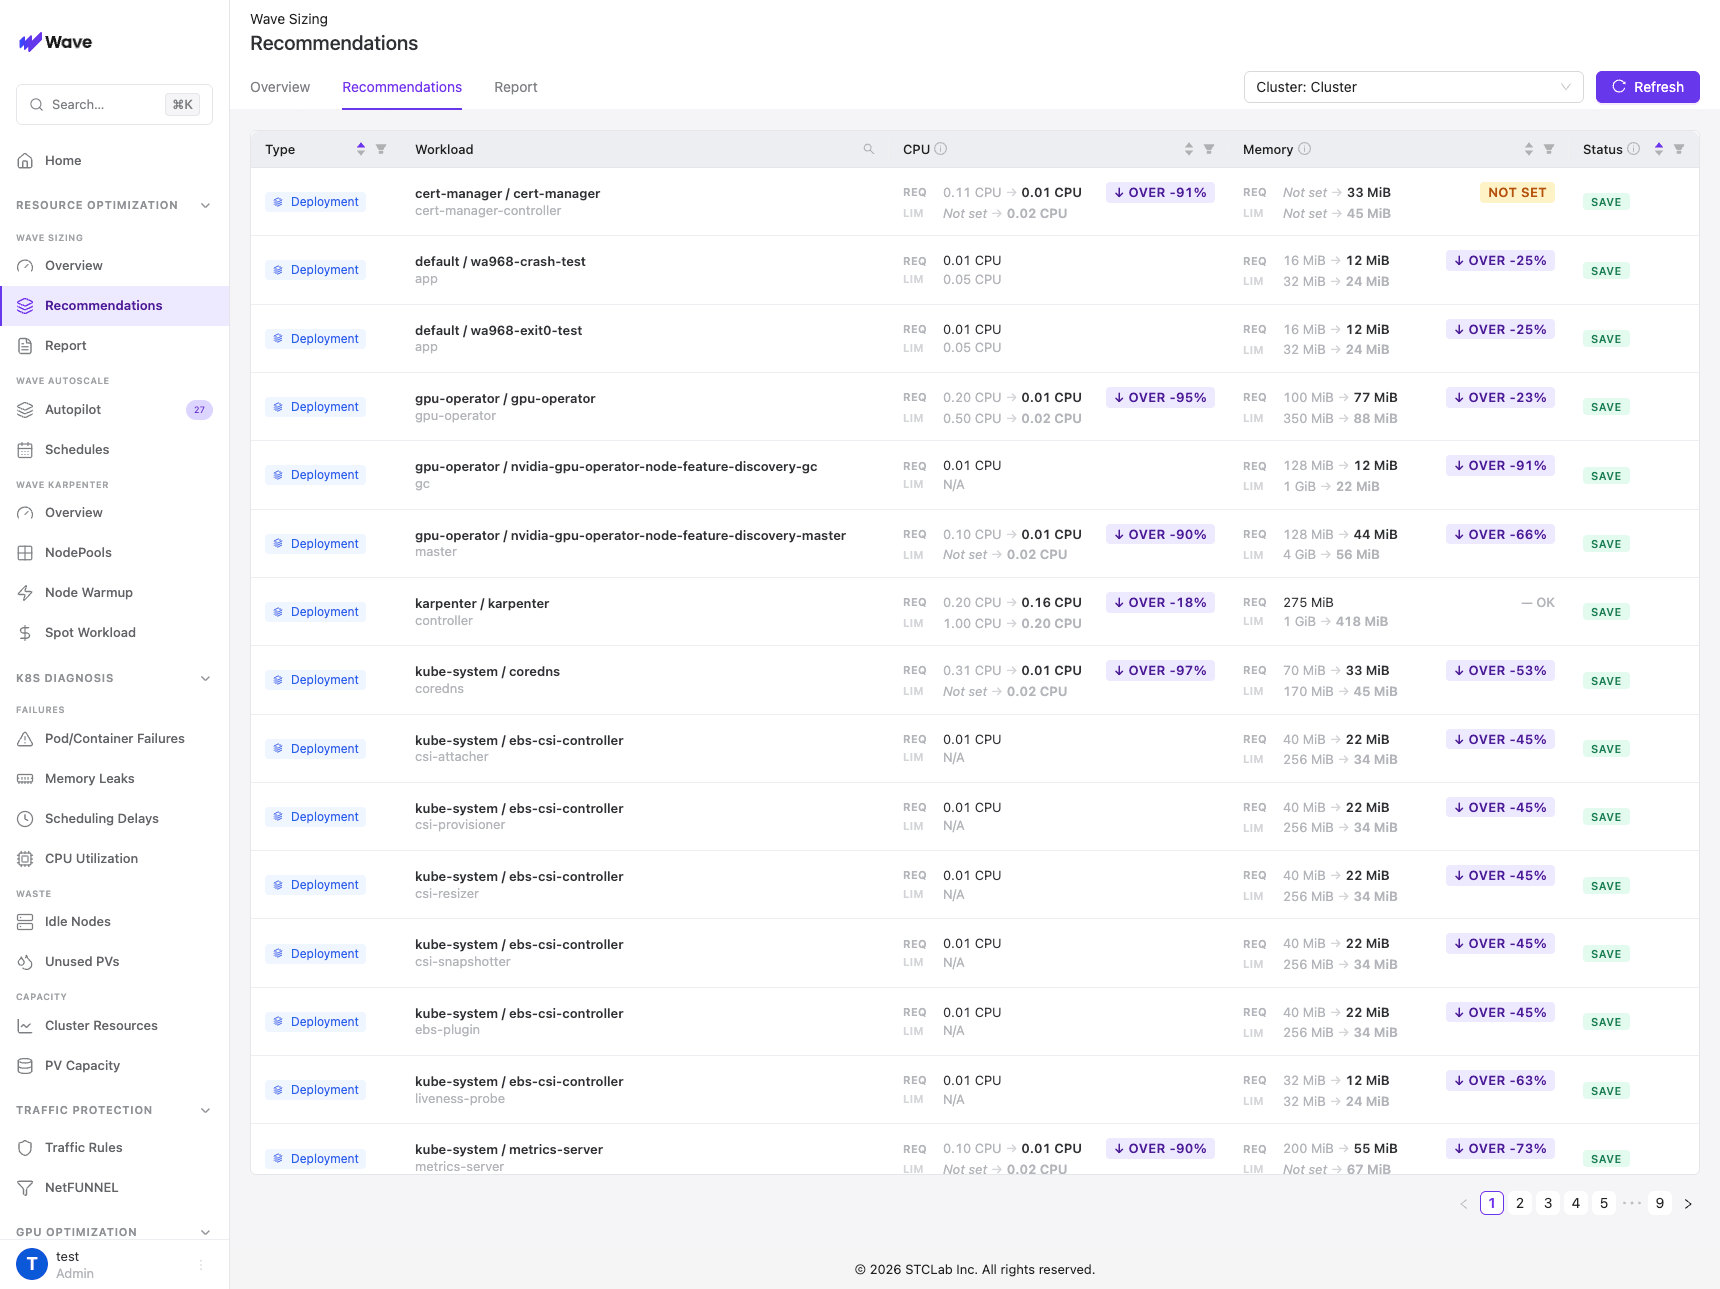Sort by the Memory column
This screenshot has width=1720, height=1289.
tap(1529, 149)
